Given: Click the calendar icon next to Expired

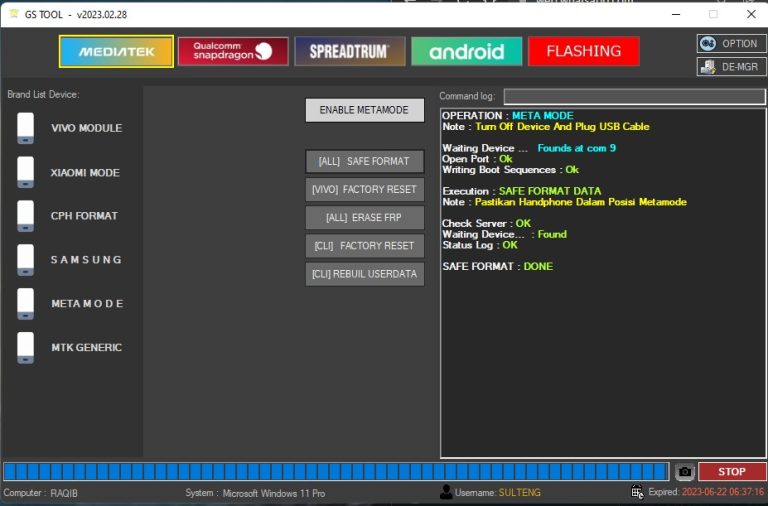Looking at the screenshot, I should click(x=637, y=491).
